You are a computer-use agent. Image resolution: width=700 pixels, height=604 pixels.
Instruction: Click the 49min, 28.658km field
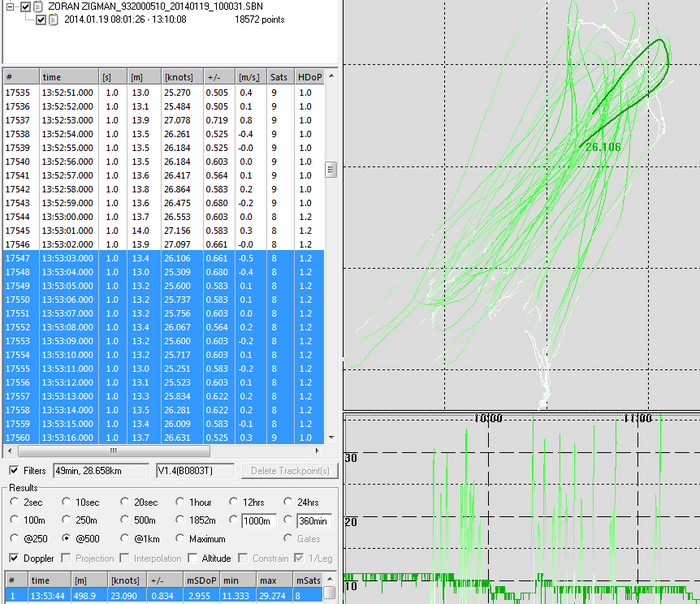tap(101, 471)
